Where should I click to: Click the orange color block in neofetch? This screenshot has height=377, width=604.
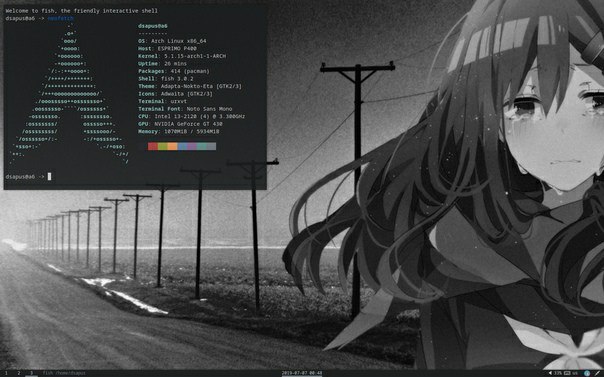(173, 146)
